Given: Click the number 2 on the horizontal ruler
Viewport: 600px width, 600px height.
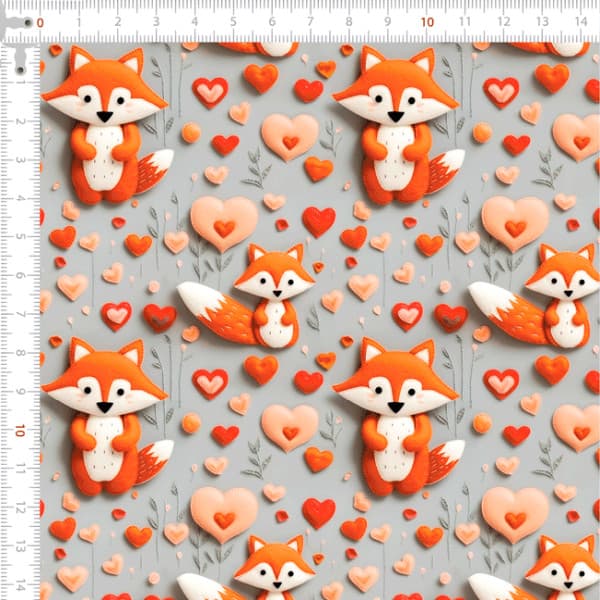Looking at the screenshot, I should [x=117, y=22].
